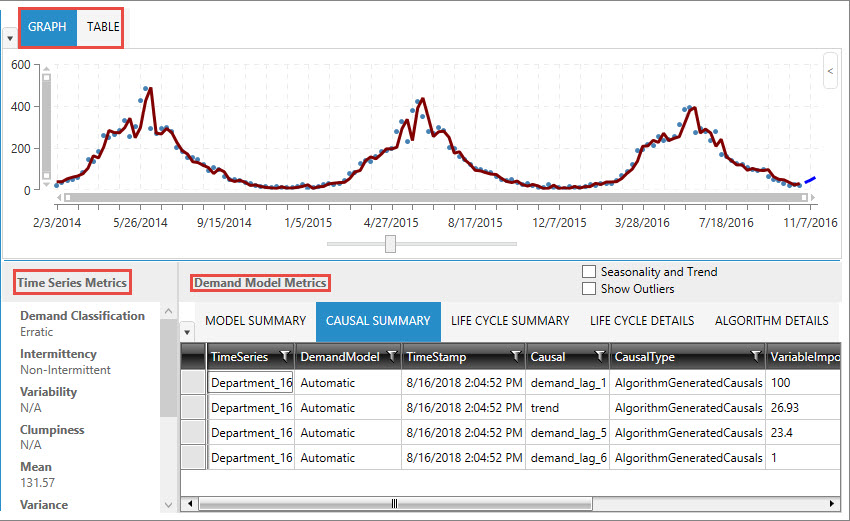The width and height of the screenshot is (850, 521).
Task: Filter the Causal column
Action: tap(600, 356)
